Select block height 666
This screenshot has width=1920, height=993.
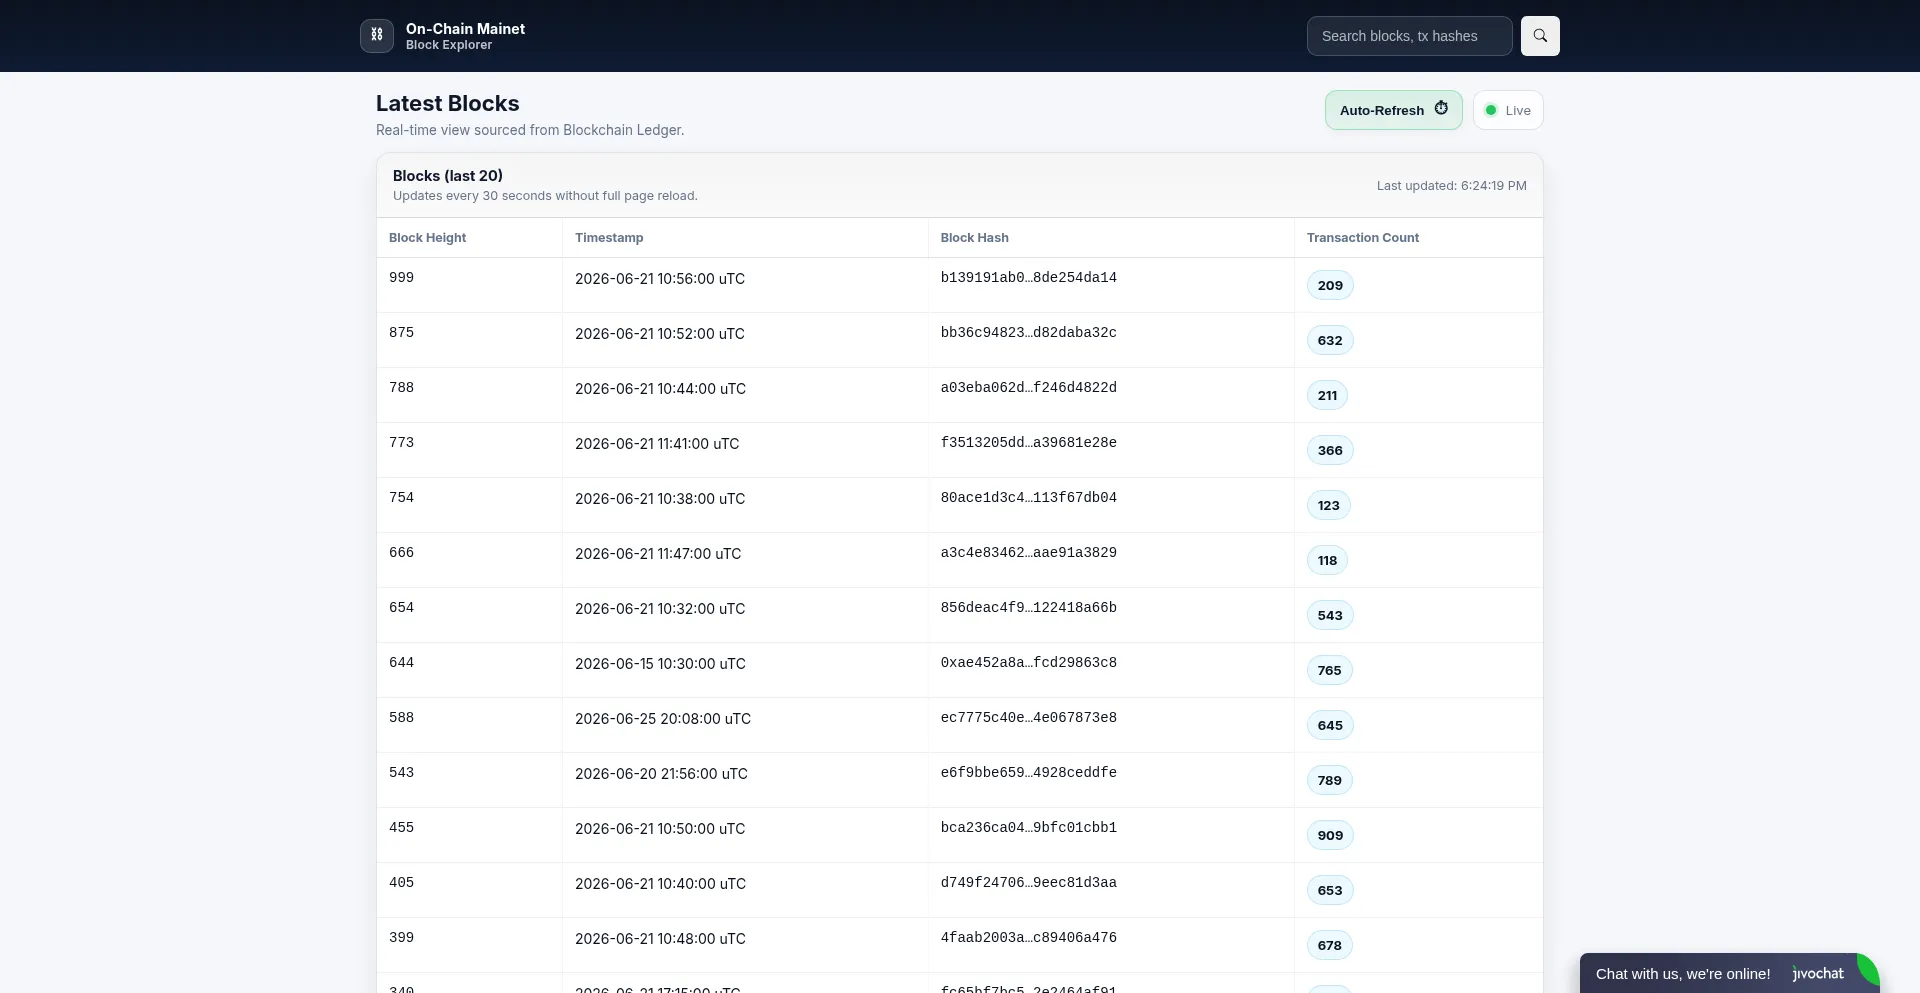tap(401, 553)
